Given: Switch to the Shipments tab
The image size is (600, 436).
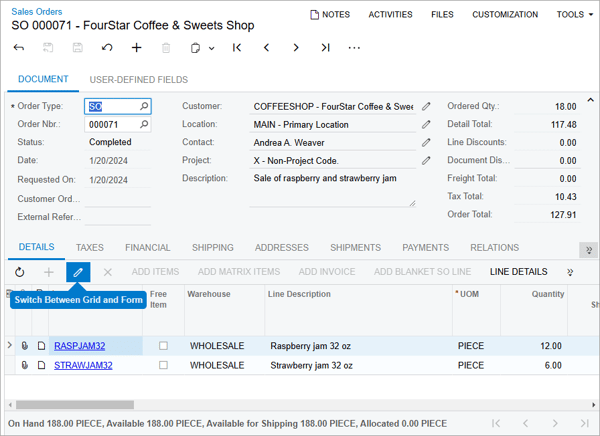Looking at the screenshot, I should pyautogui.click(x=355, y=248).
